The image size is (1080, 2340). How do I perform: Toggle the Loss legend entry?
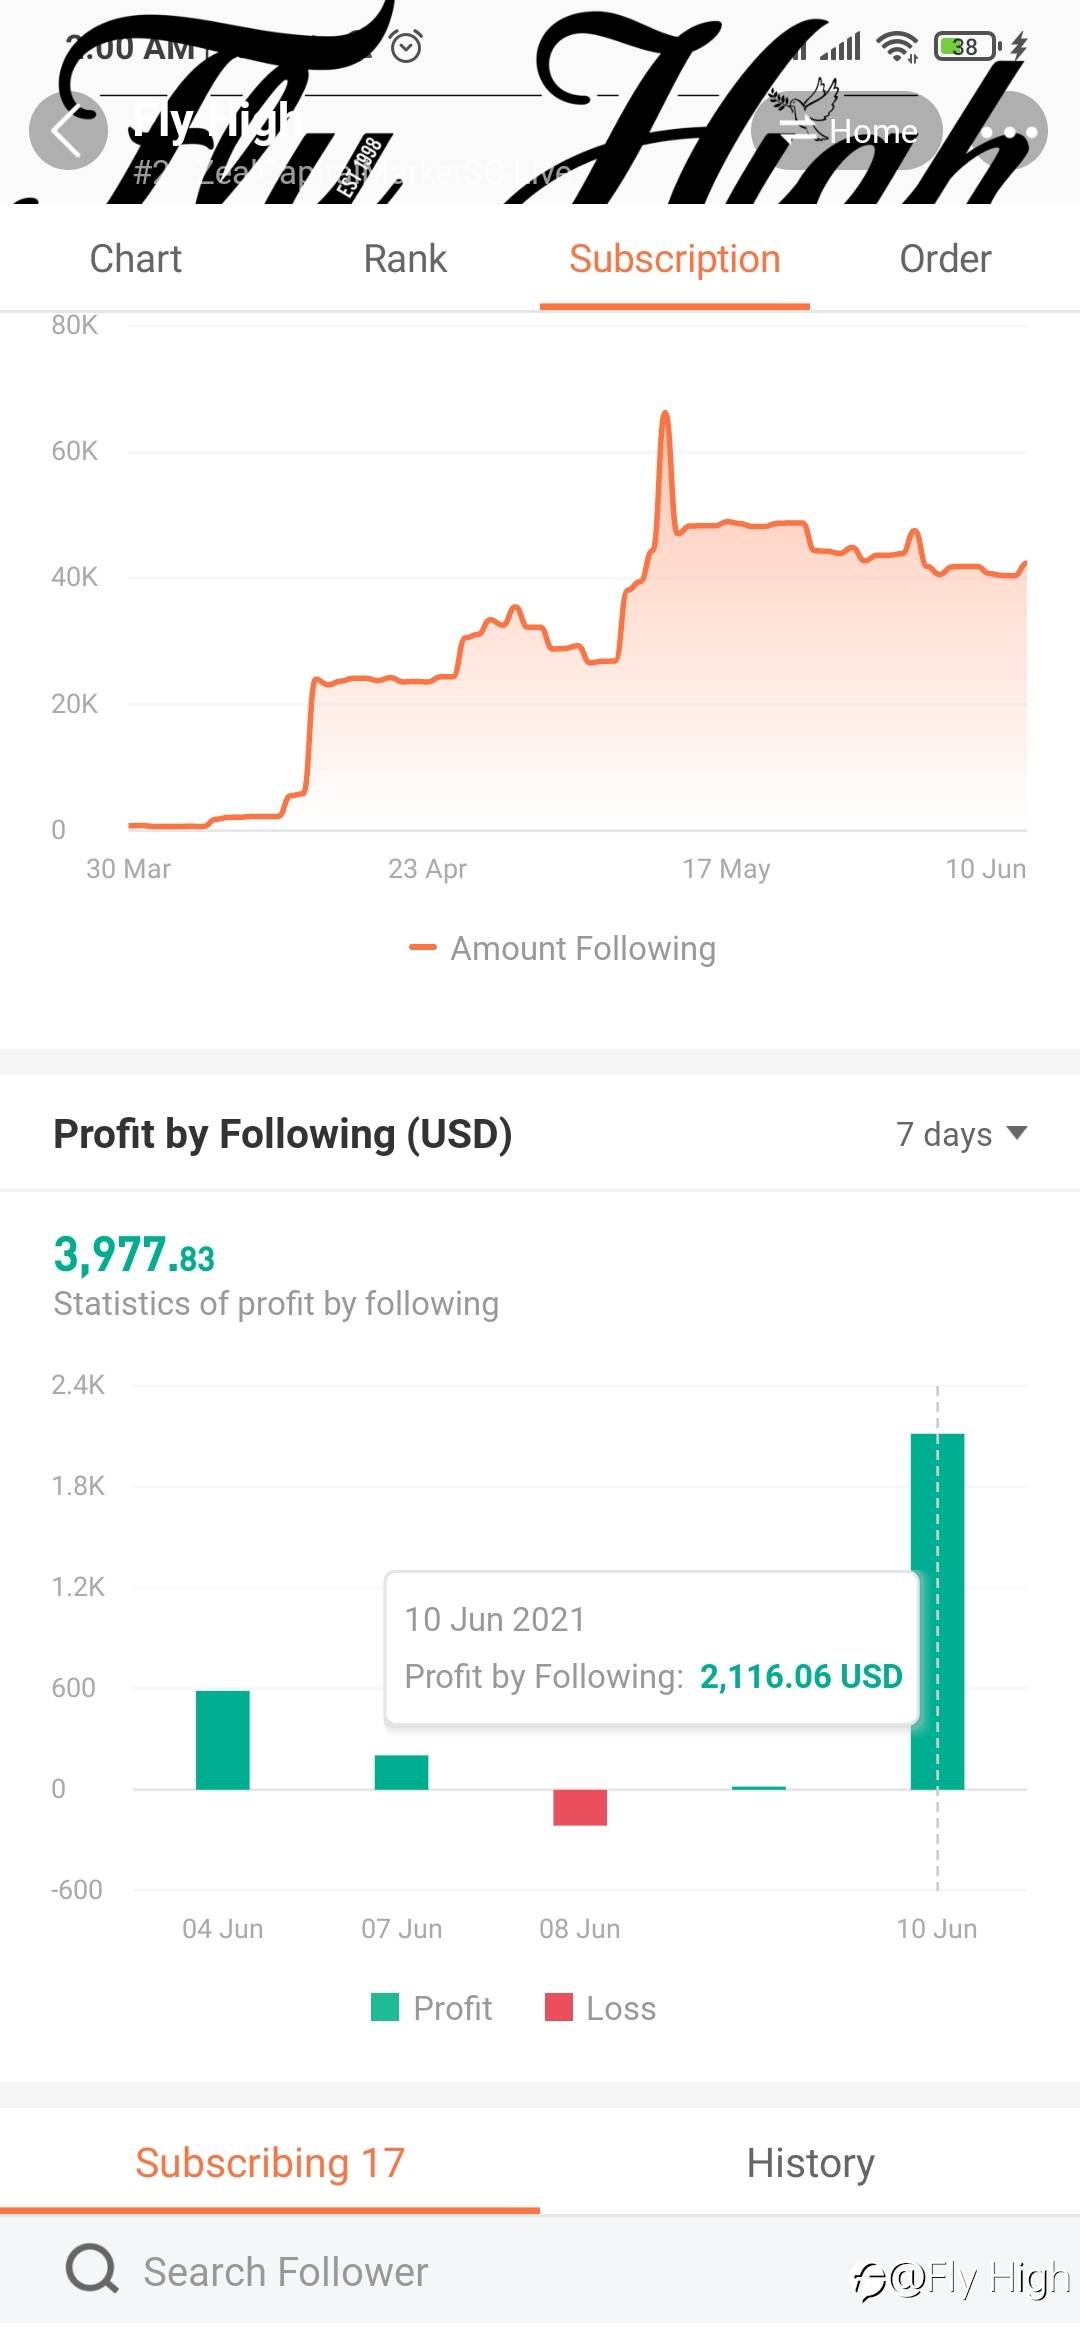[601, 2008]
